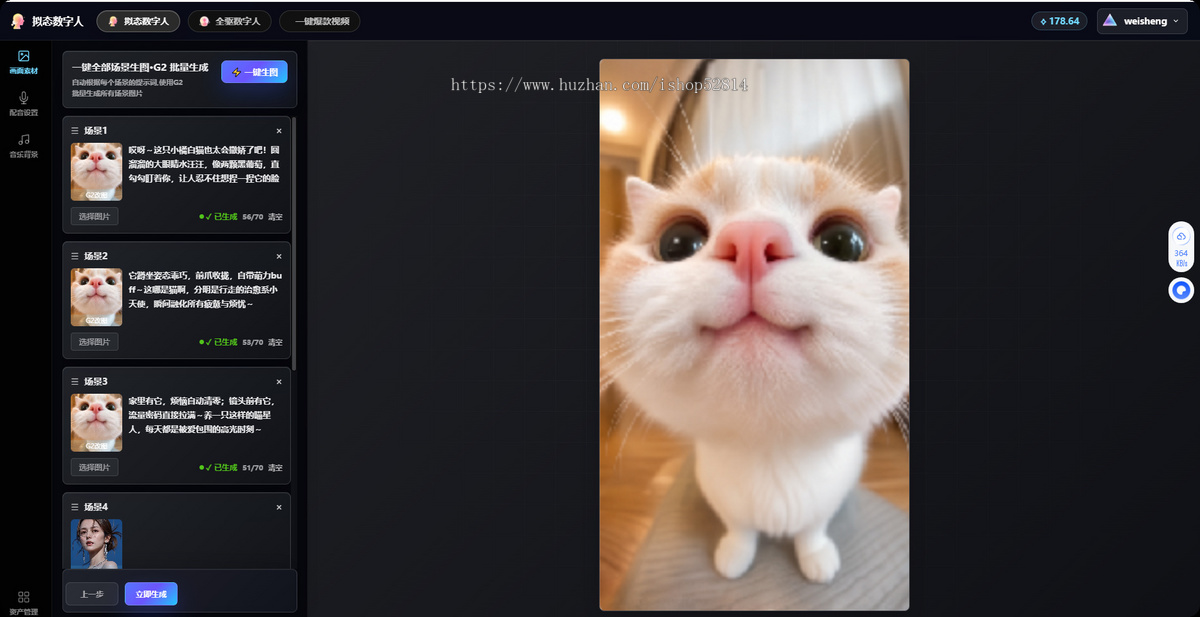The image size is (1200, 617).
Task: Click the blue round chat assistant icon
Action: [1181, 290]
